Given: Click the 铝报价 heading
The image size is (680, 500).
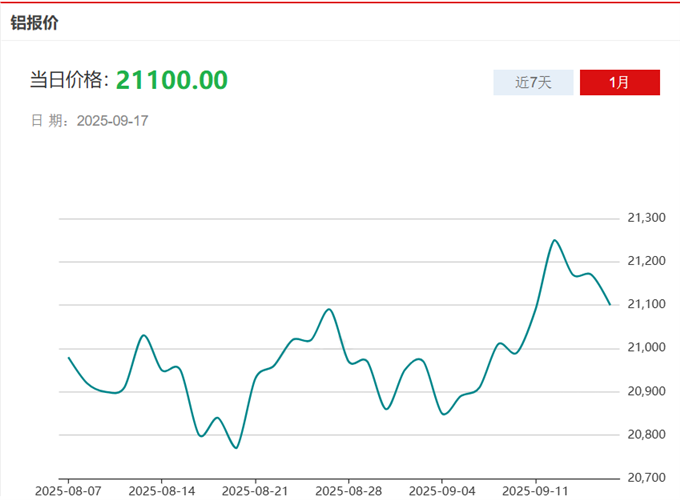Looking at the screenshot, I should pos(34,22).
